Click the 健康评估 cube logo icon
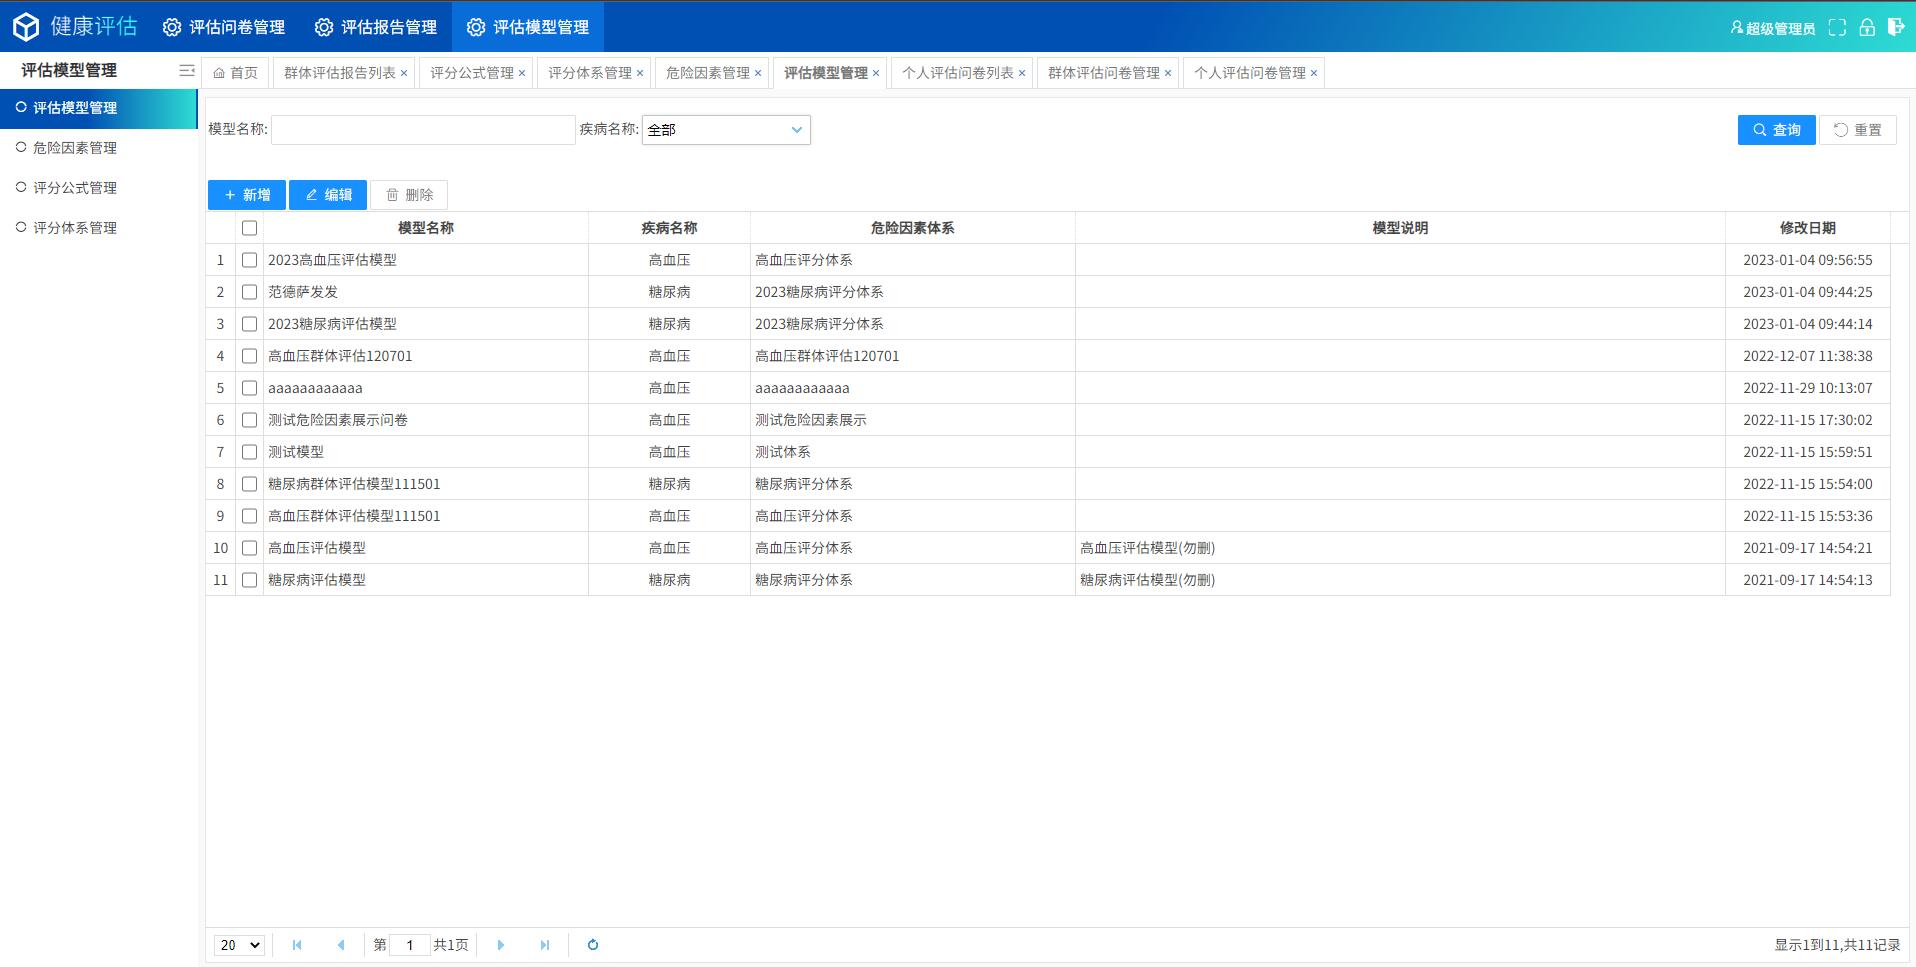 pos(26,27)
